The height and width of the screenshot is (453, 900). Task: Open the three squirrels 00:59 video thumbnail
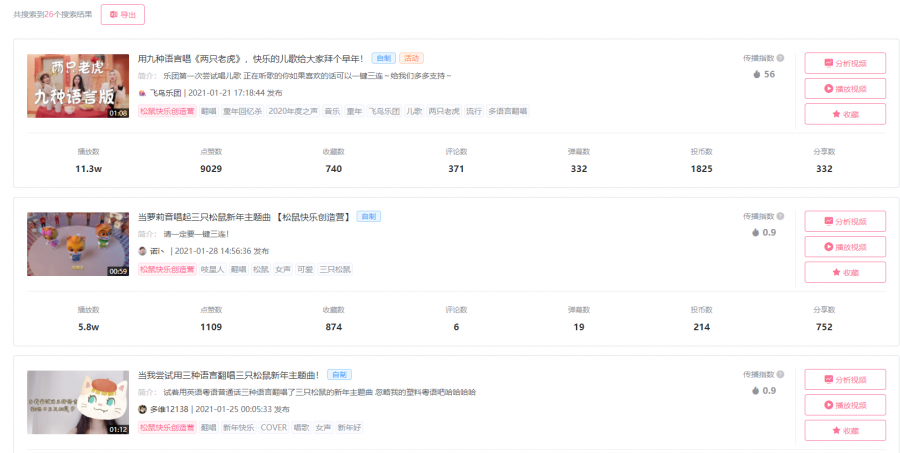78,244
